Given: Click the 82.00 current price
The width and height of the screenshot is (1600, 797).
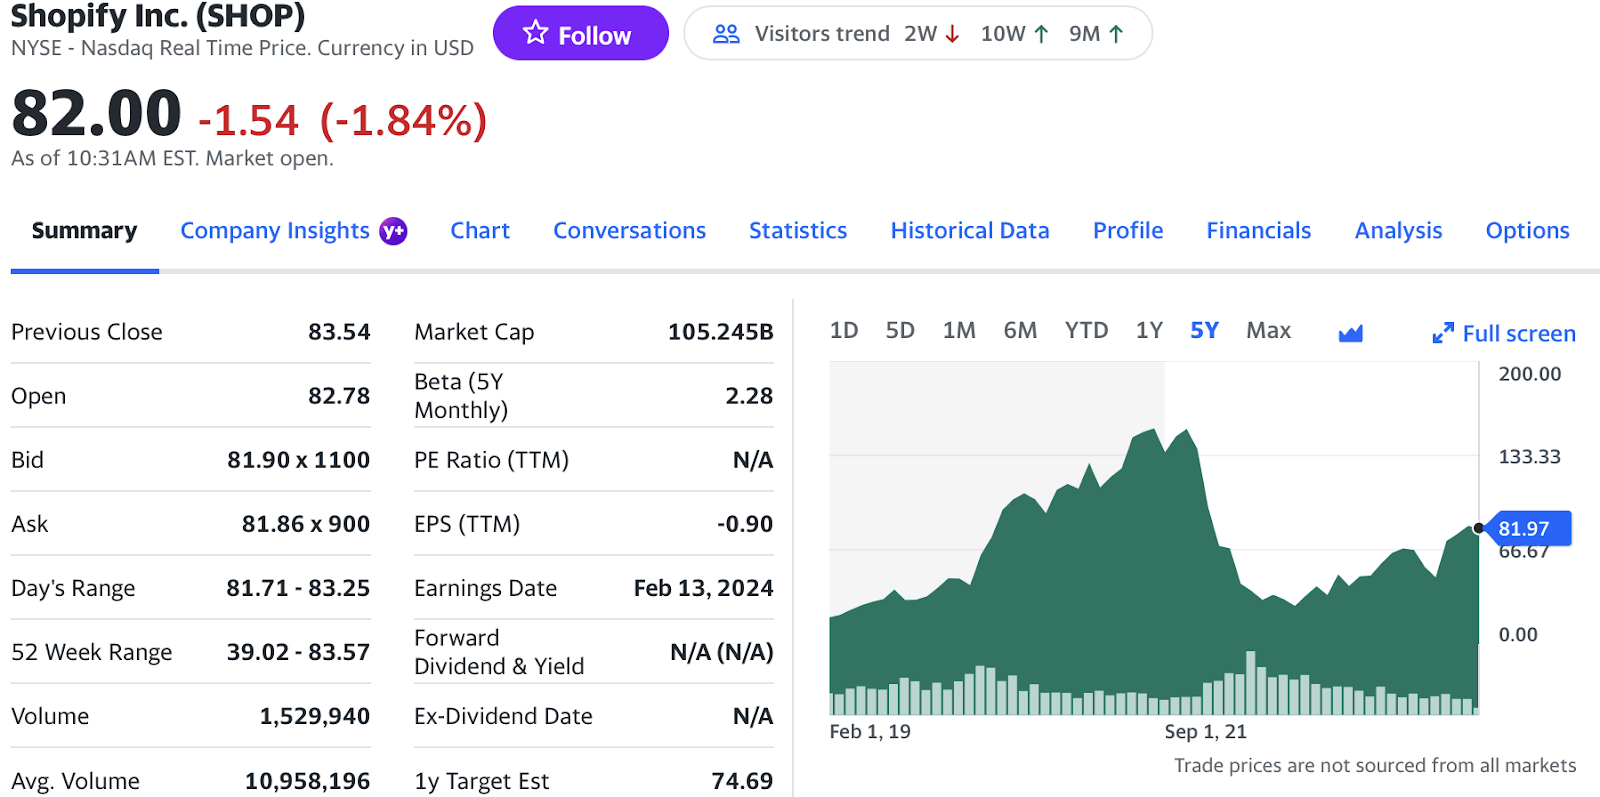Looking at the screenshot, I should pos(96,113).
